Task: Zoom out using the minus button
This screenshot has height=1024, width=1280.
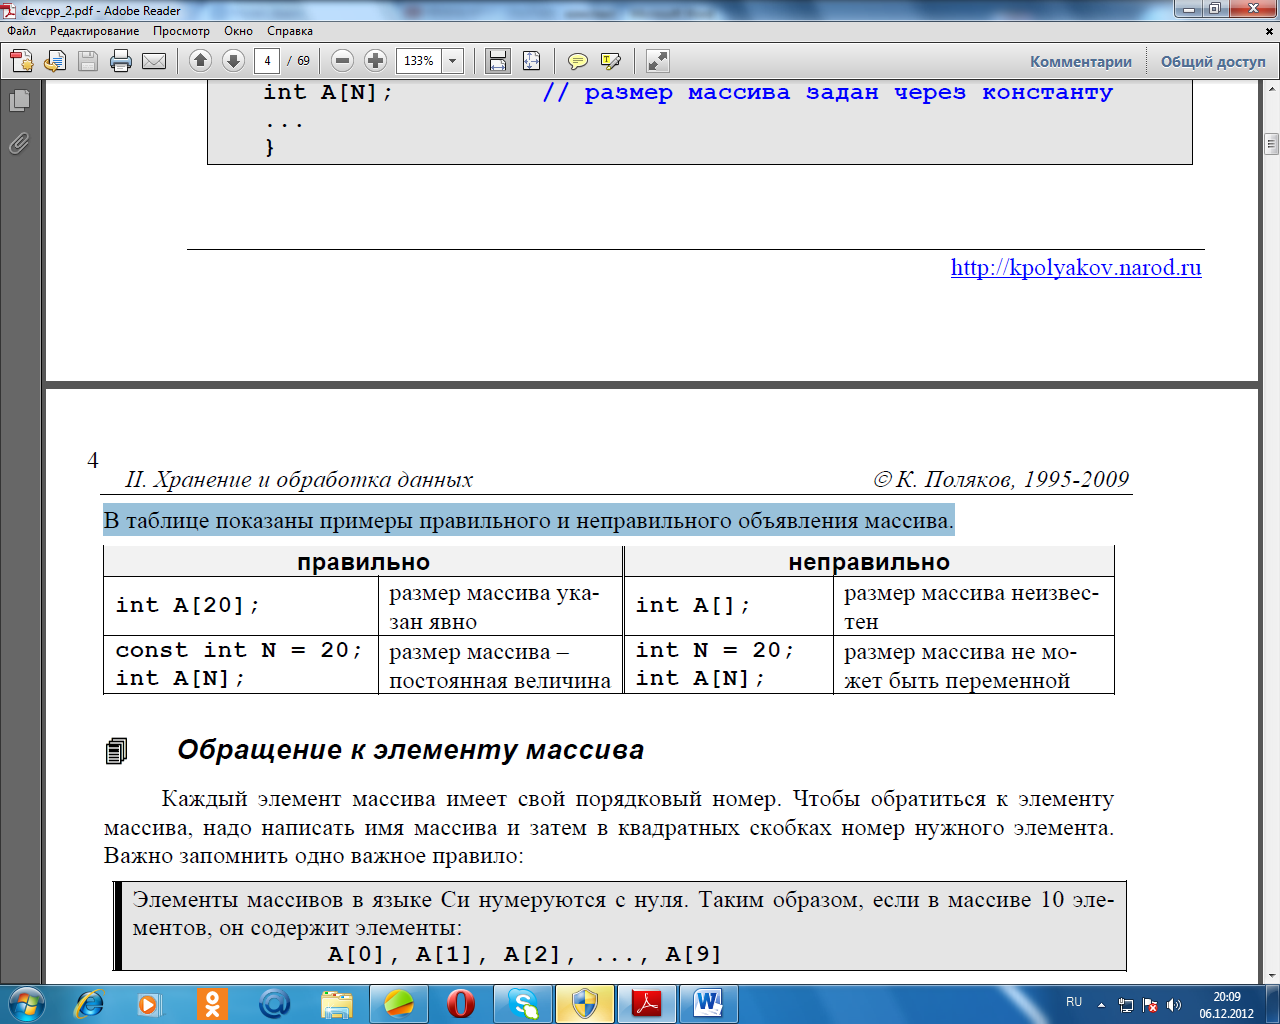Action: (x=342, y=61)
